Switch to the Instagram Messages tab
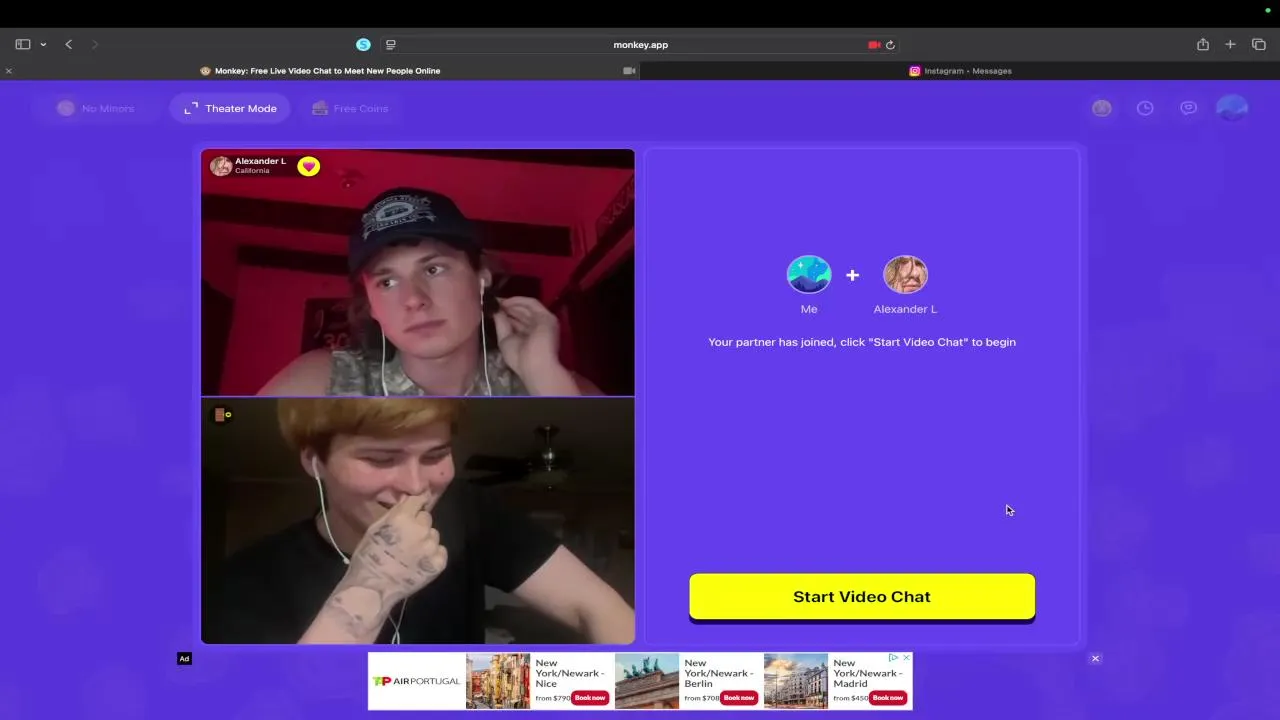 pyautogui.click(x=960, y=71)
